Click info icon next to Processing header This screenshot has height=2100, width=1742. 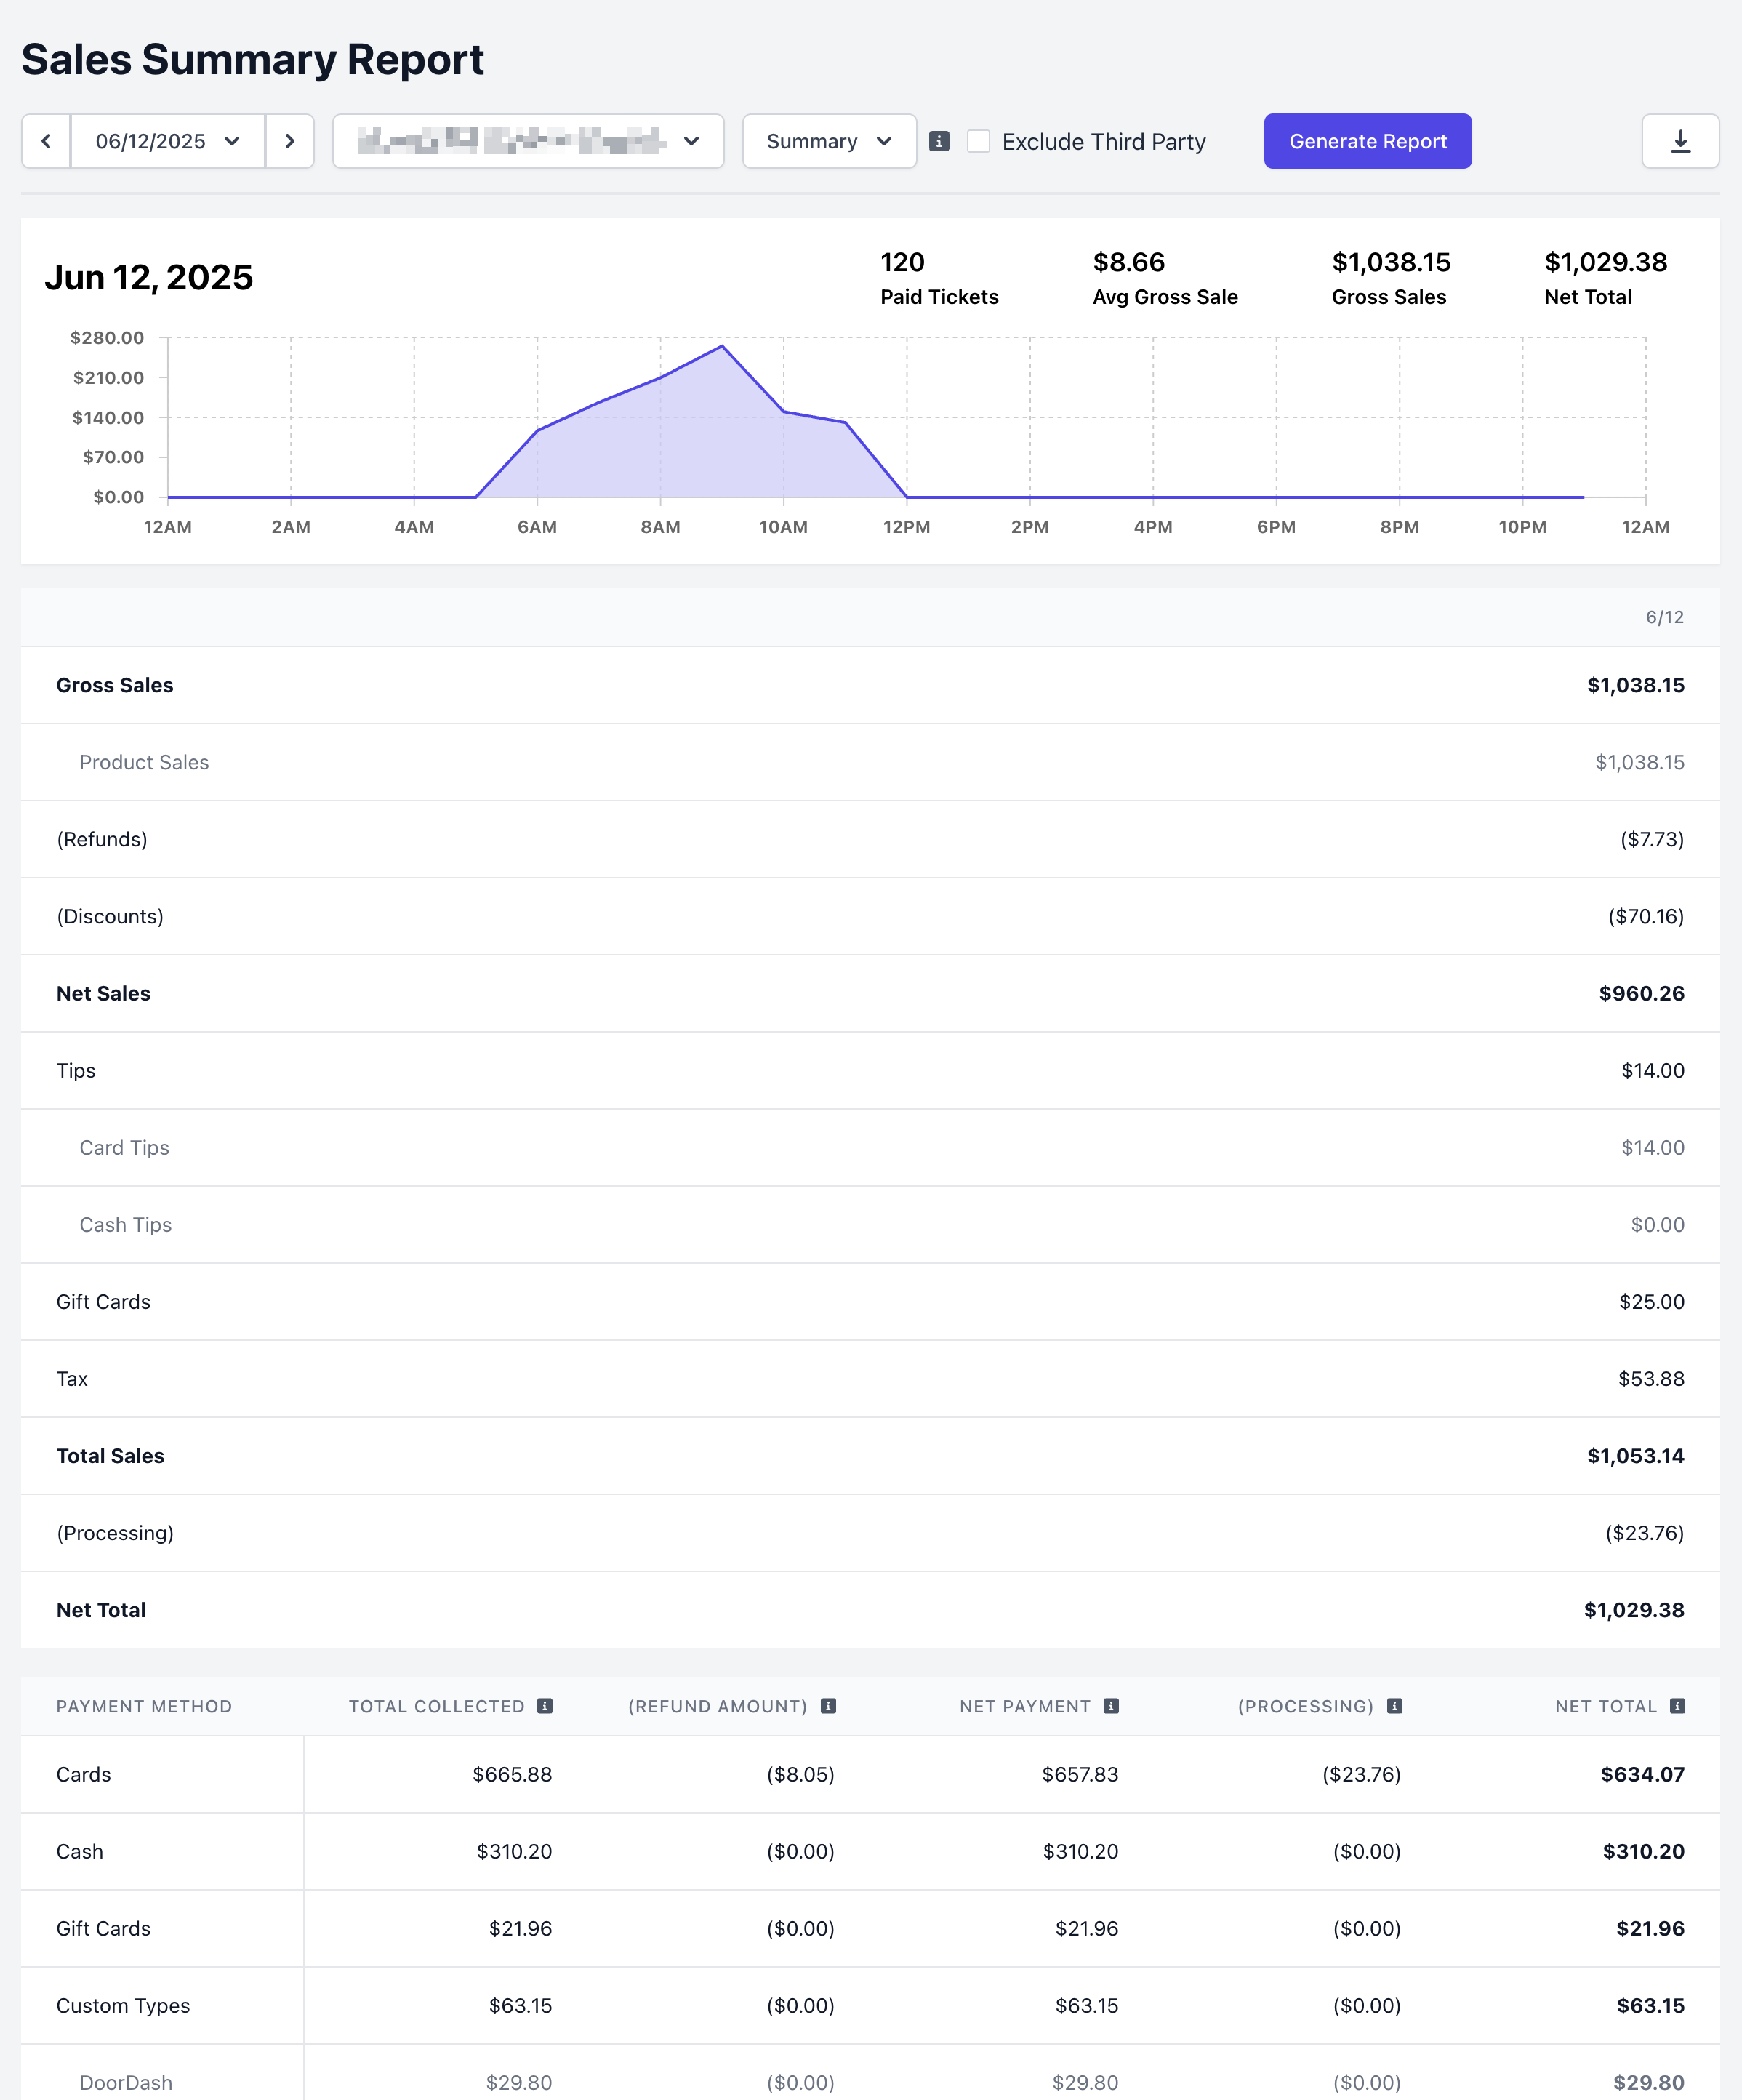(x=1395, y=1706)
